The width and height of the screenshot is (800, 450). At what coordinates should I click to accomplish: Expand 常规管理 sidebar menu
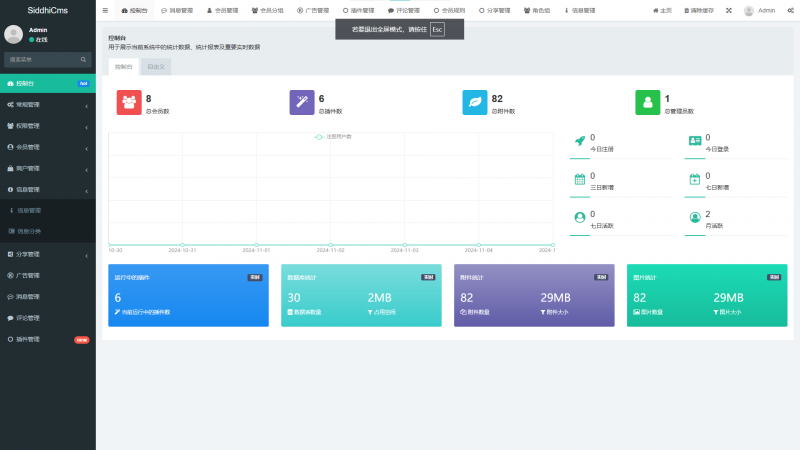(x=47, y=105)
